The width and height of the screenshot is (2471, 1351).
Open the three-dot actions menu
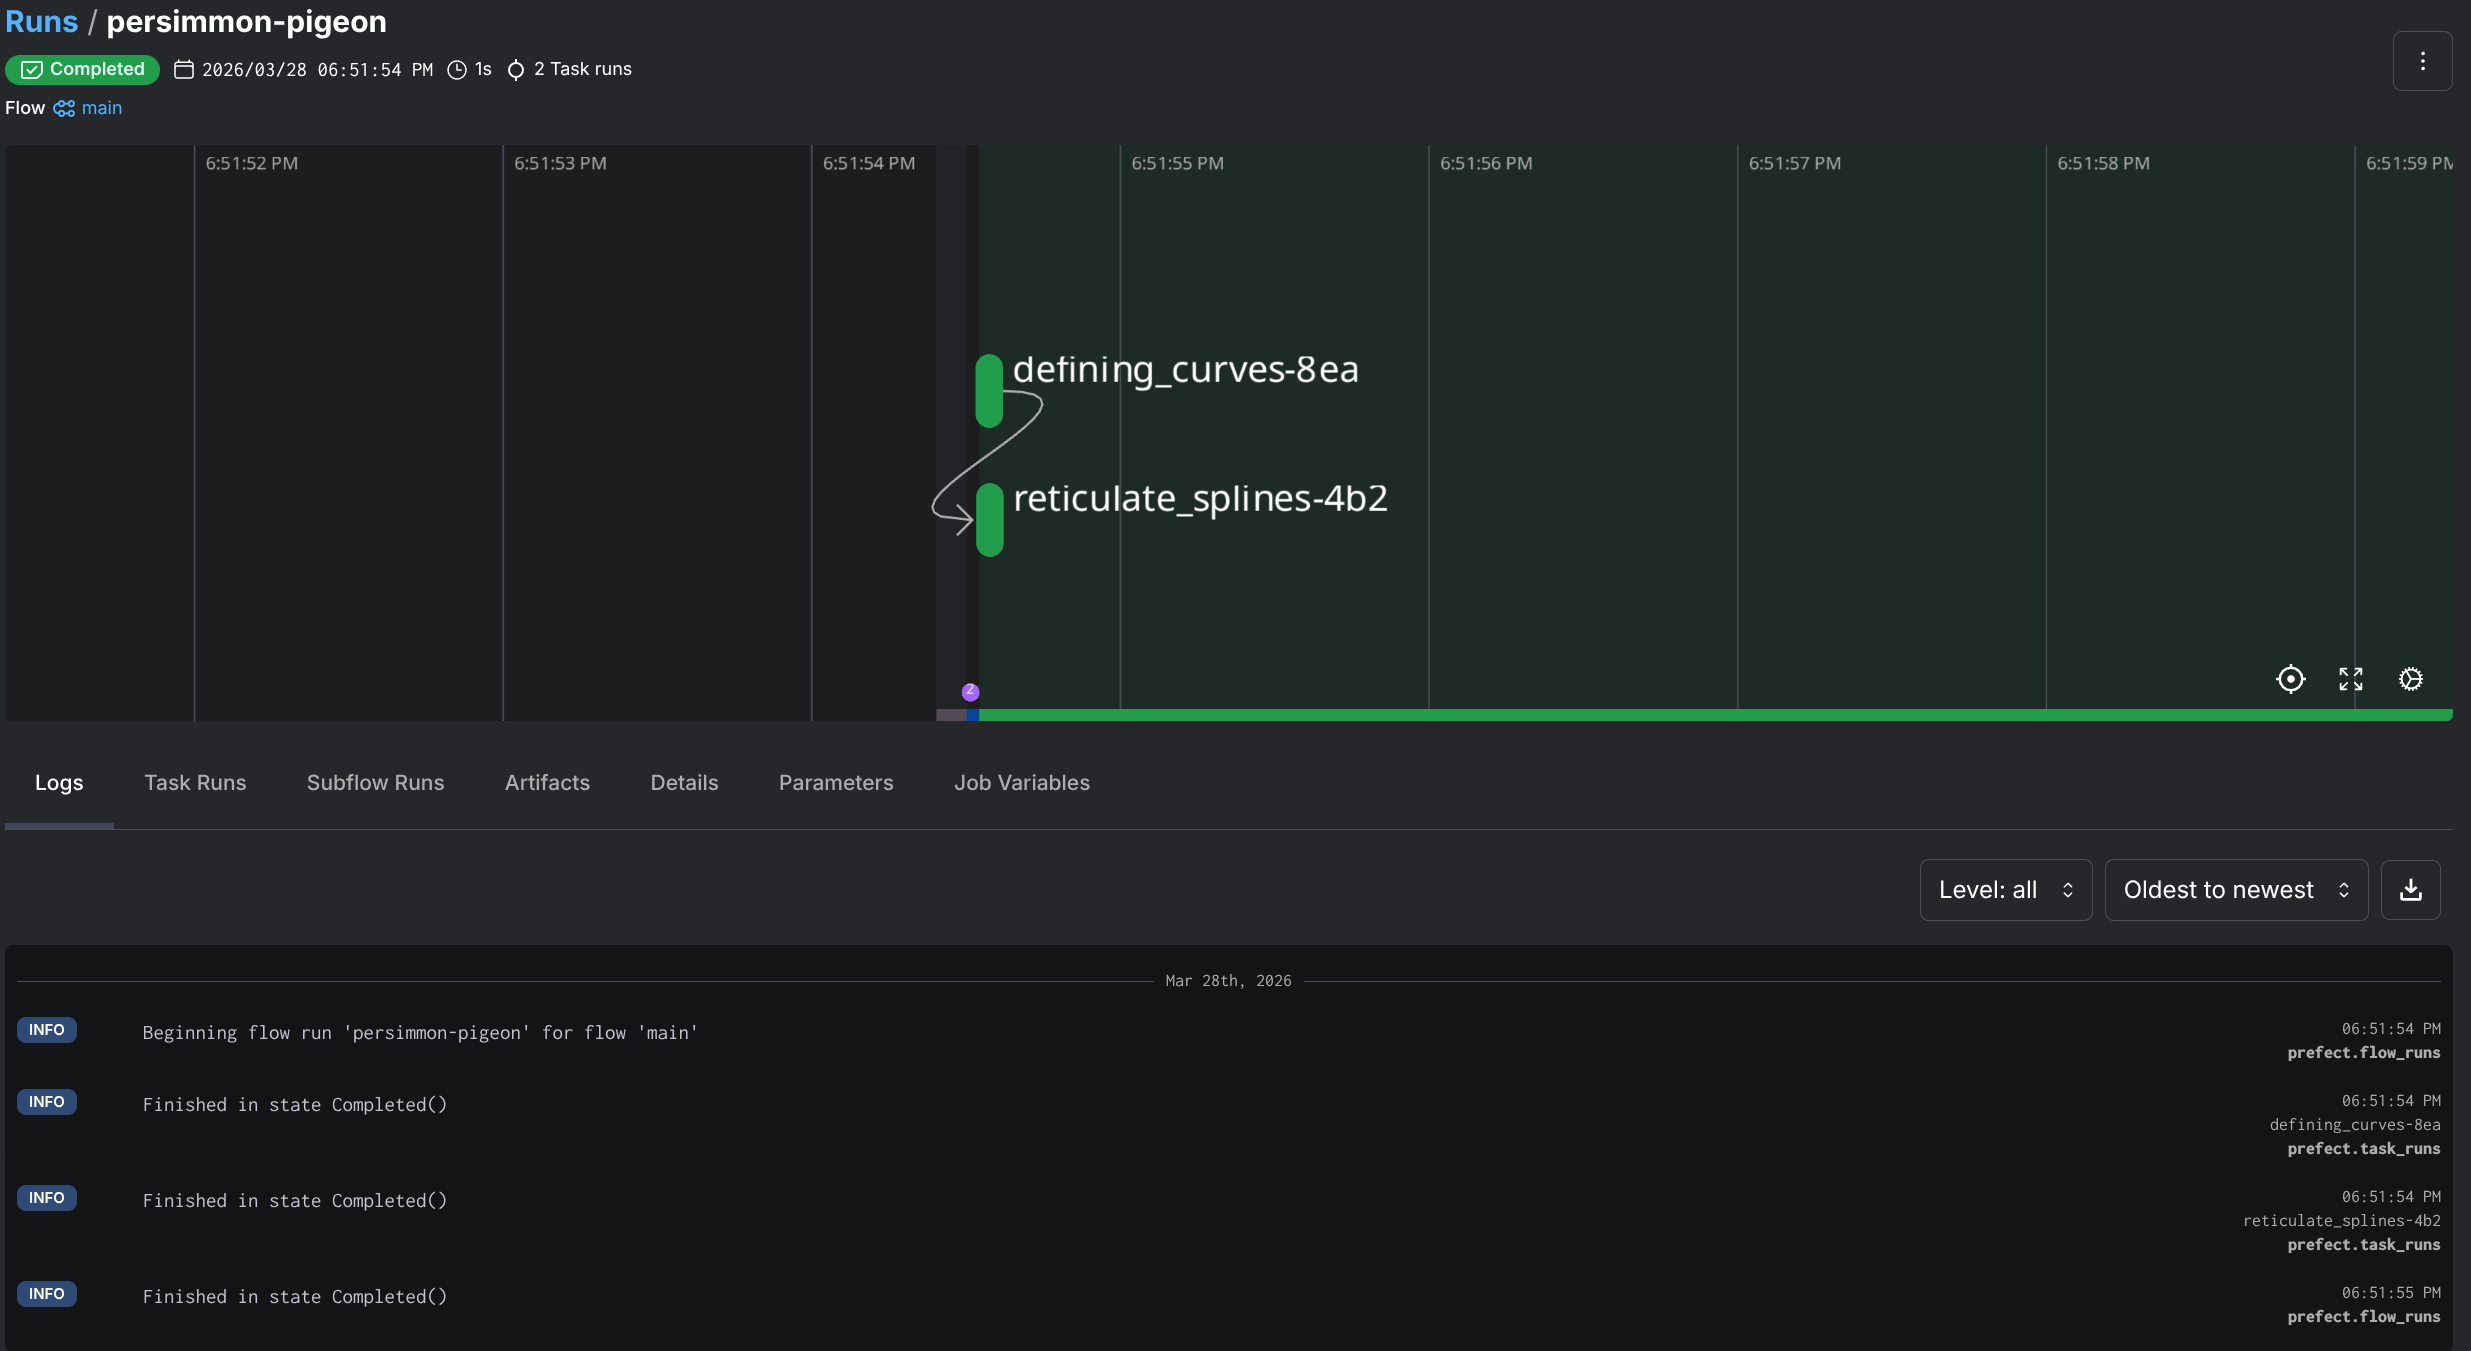(2422, 61)
